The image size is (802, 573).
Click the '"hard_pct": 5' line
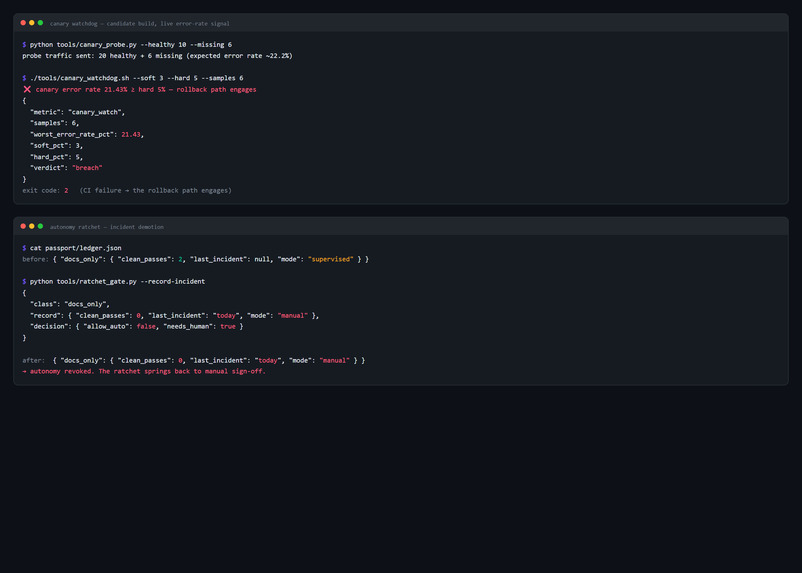(56, 157)
